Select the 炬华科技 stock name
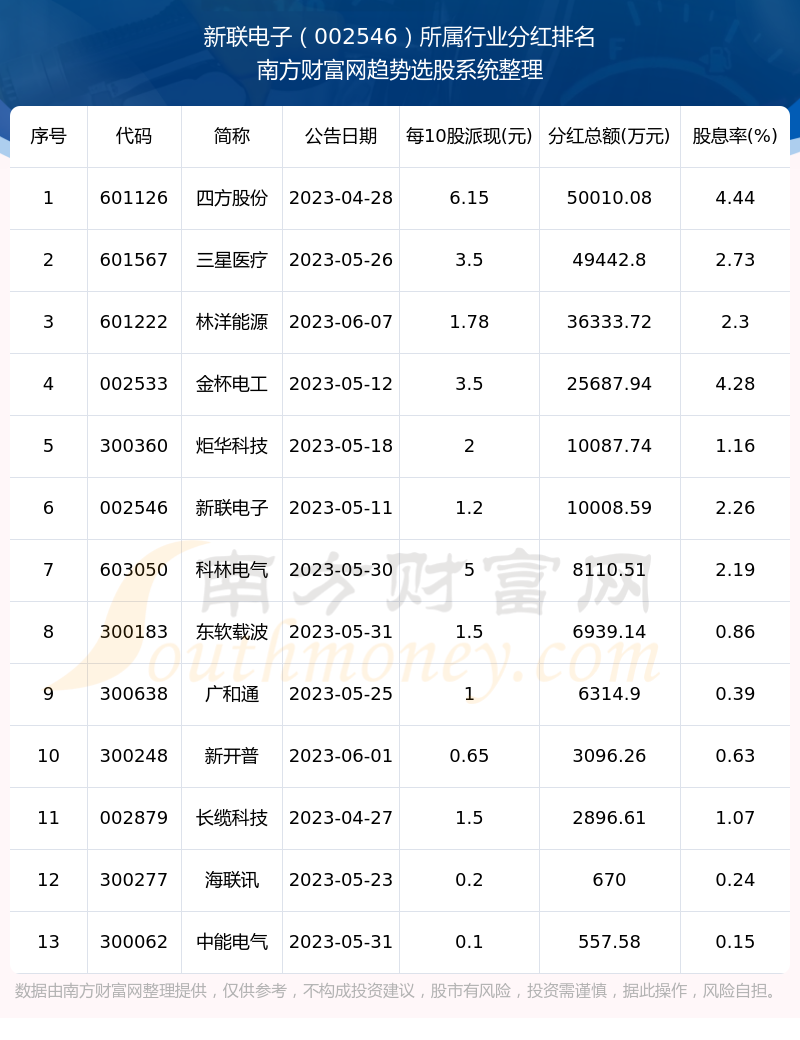 coord(232,446)
